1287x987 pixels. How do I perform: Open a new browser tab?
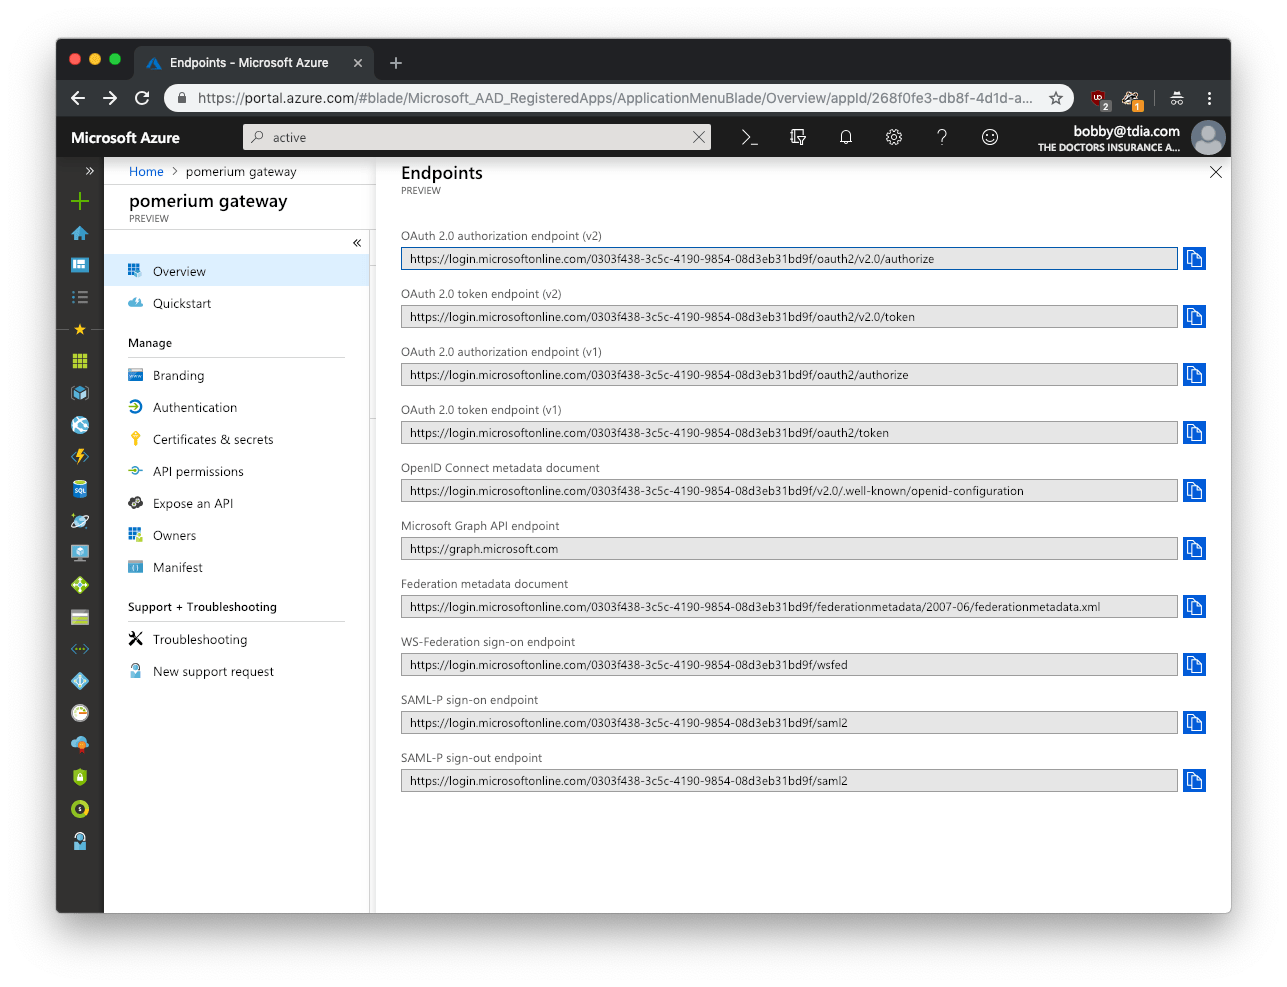pos(396,63)
